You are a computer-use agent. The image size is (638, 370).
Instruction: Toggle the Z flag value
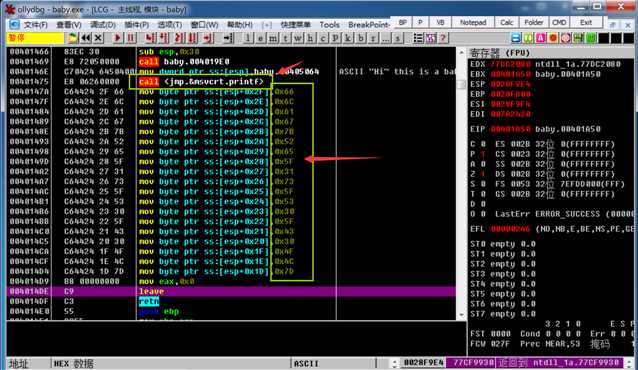click(x=483, y=174)
